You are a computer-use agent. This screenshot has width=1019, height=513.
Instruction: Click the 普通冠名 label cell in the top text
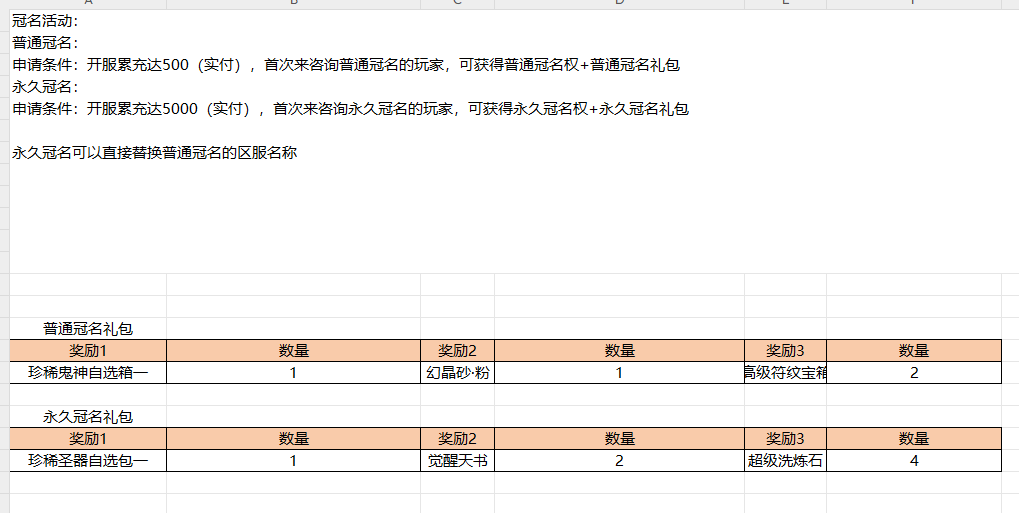tap(46, 43)
